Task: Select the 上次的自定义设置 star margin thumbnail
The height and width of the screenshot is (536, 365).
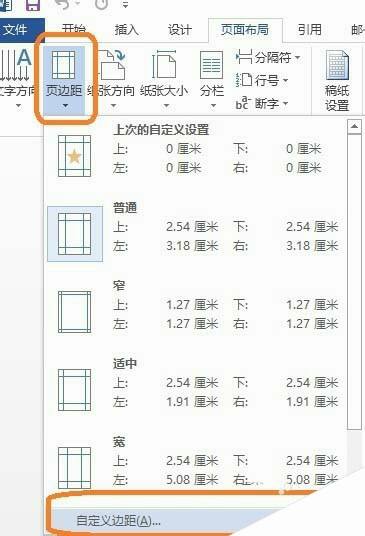Action: point(74,156)
